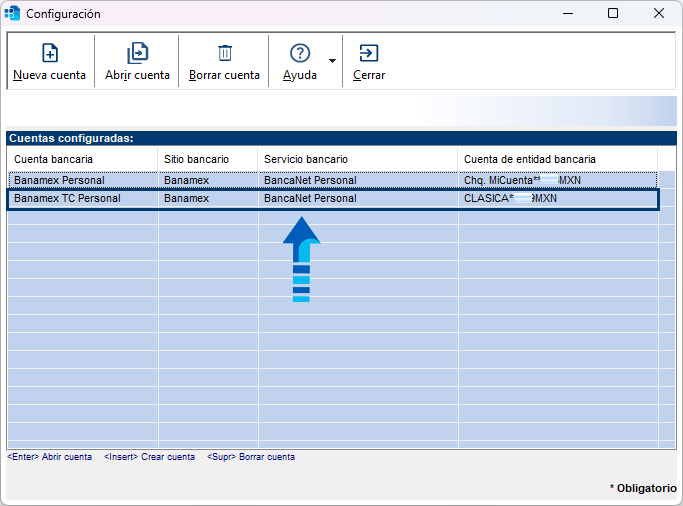
Task: Click the Borrar cuenta trash icon
Action: (224, 54)
